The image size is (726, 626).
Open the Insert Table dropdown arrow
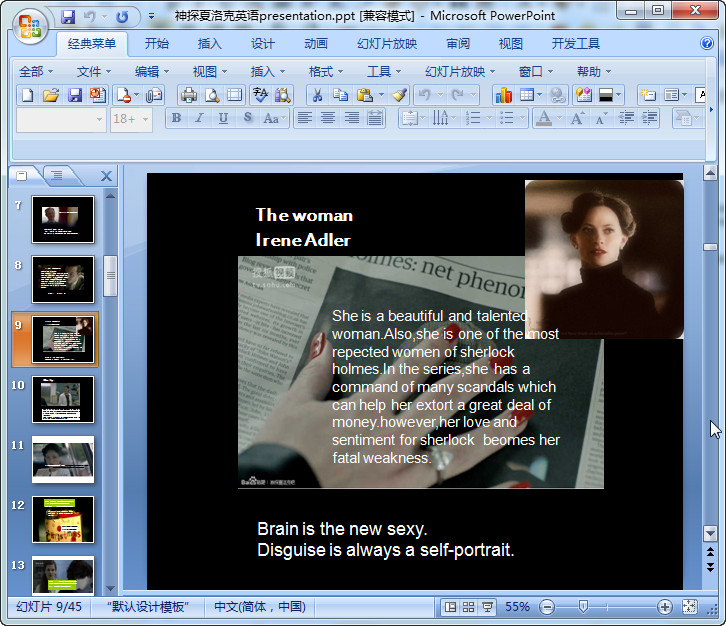tap(540, 95)
